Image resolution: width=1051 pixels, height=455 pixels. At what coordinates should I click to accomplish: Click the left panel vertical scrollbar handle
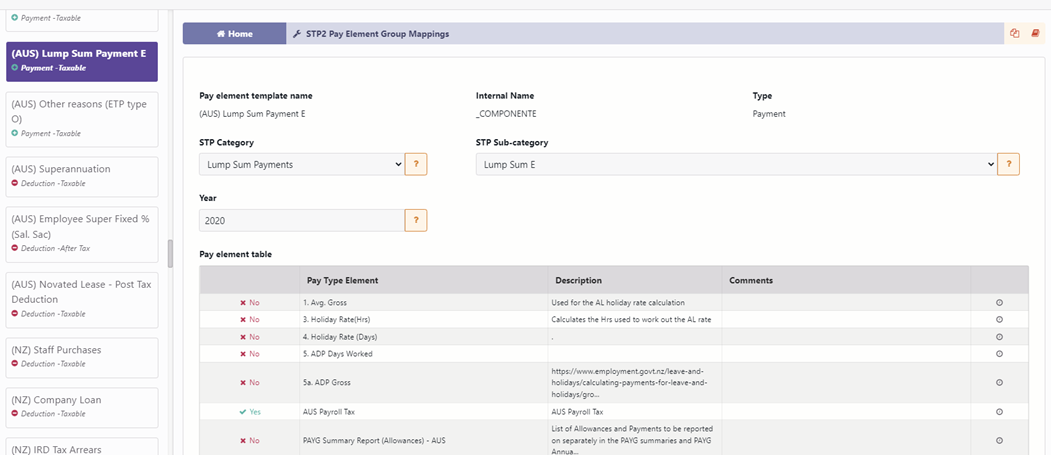170,254
